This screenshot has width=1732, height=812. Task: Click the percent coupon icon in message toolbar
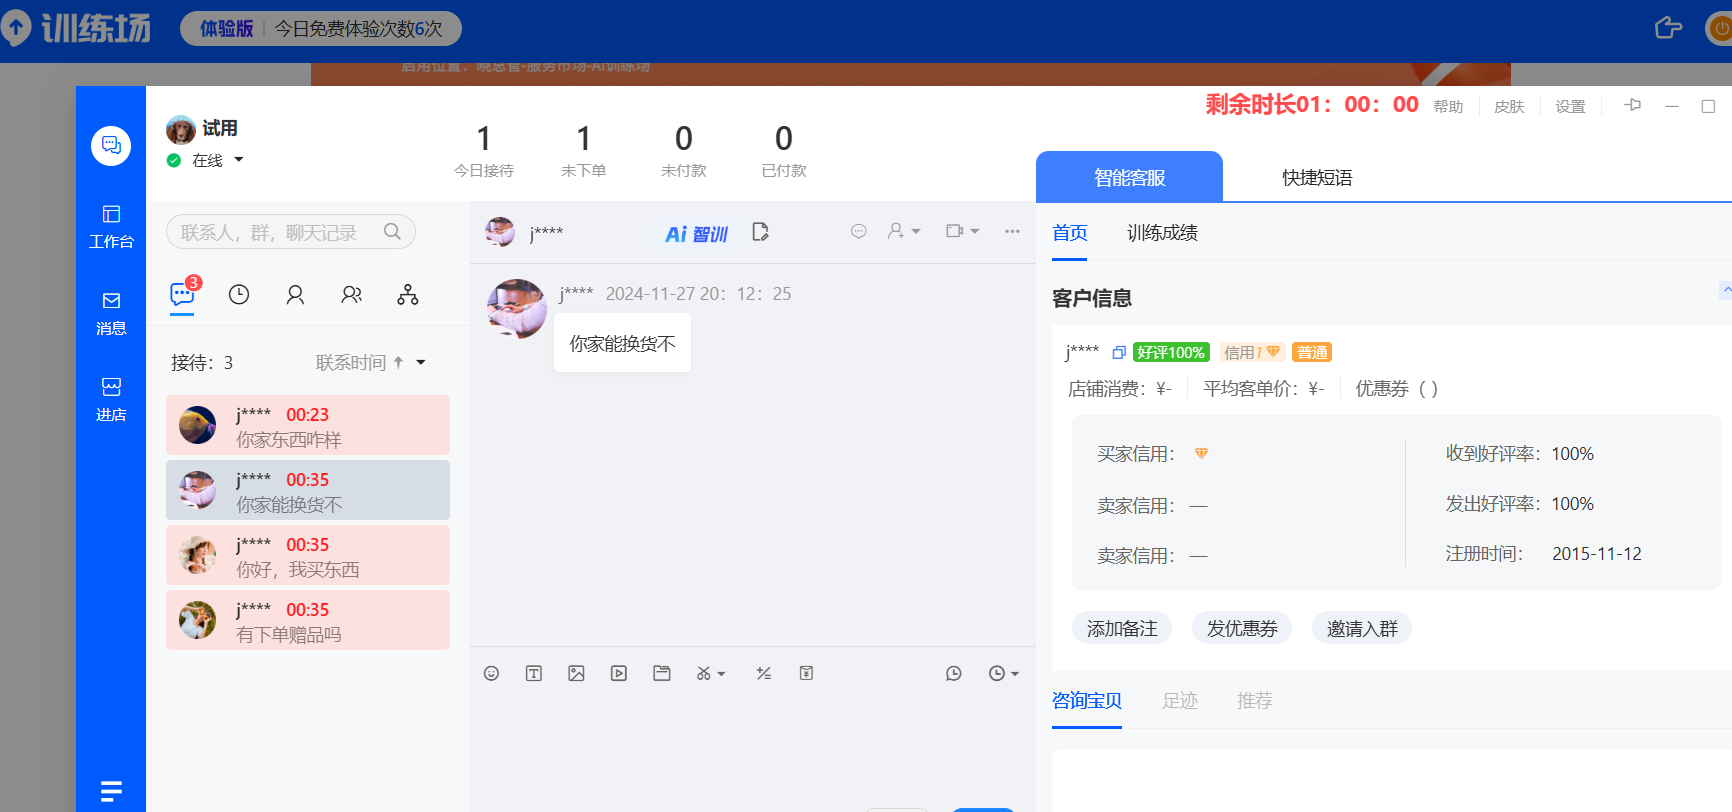point(764,673)
